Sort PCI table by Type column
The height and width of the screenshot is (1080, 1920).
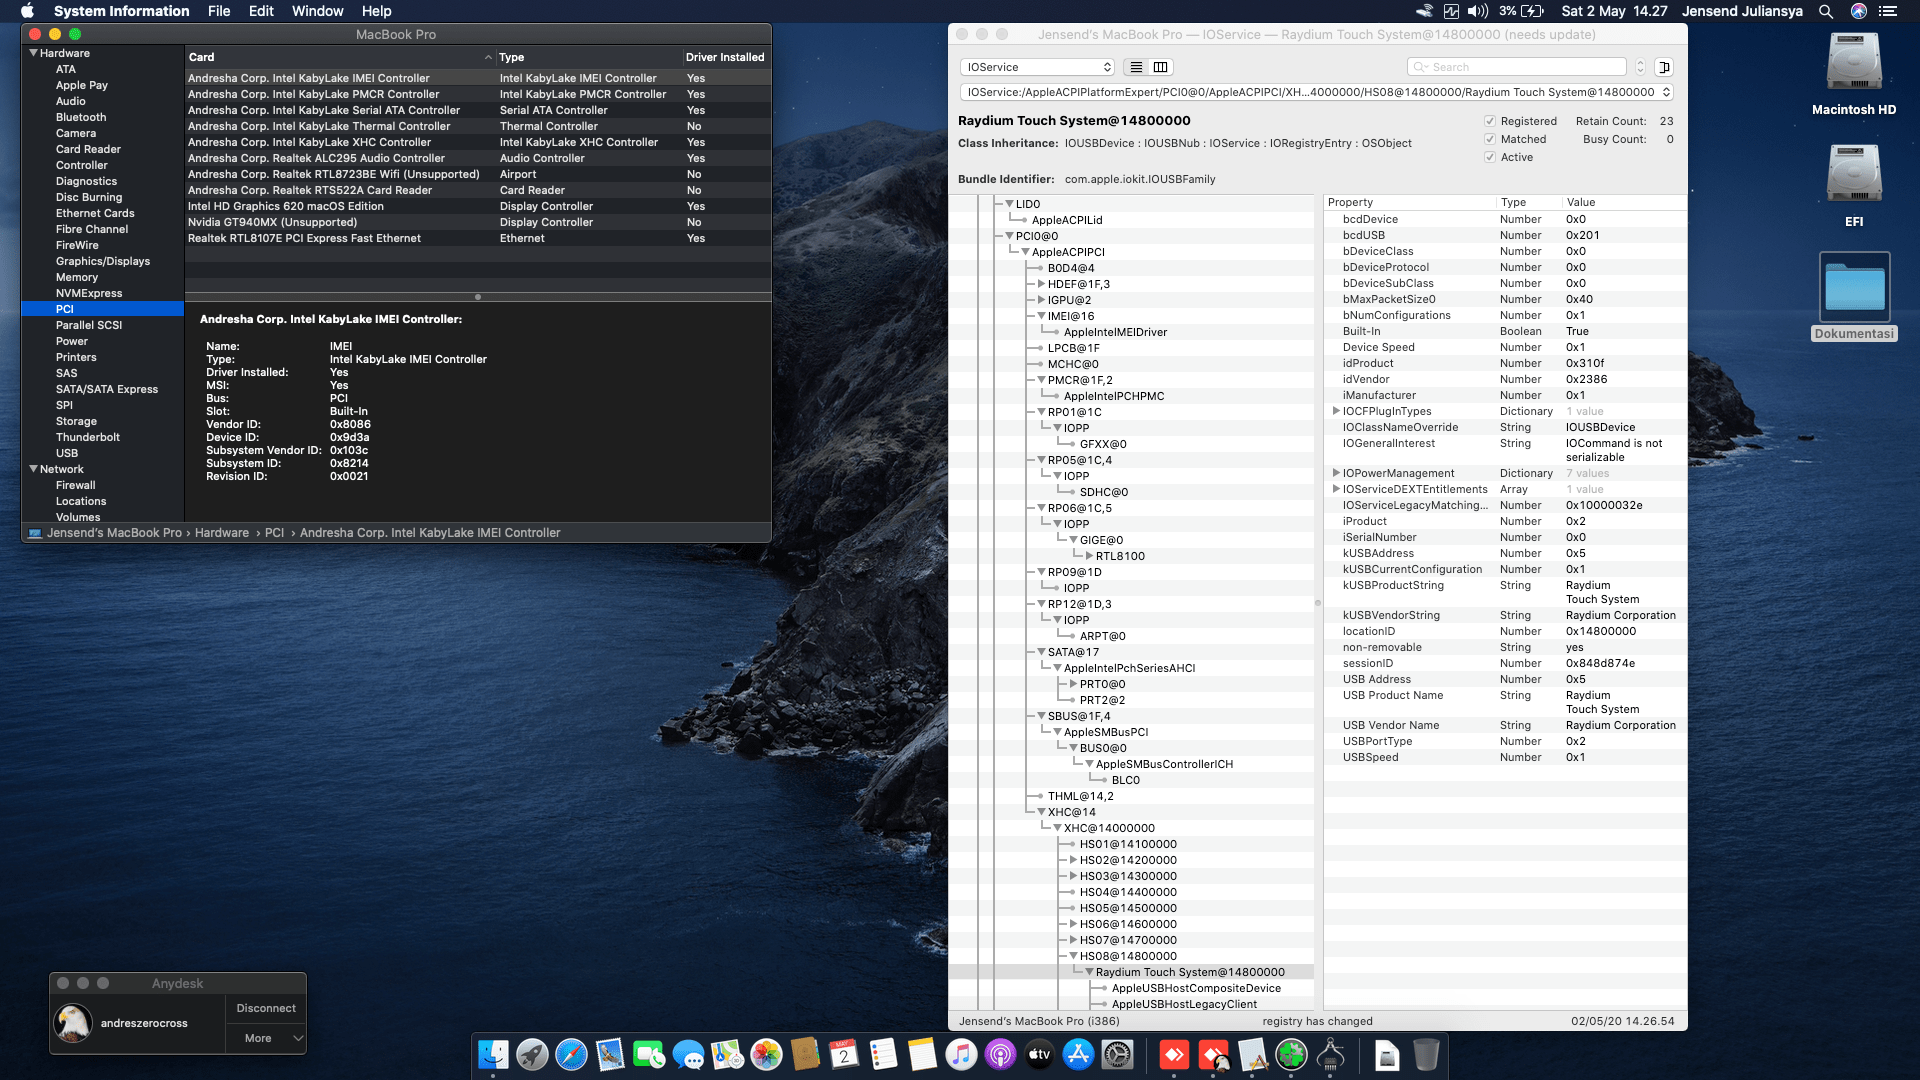589,57
